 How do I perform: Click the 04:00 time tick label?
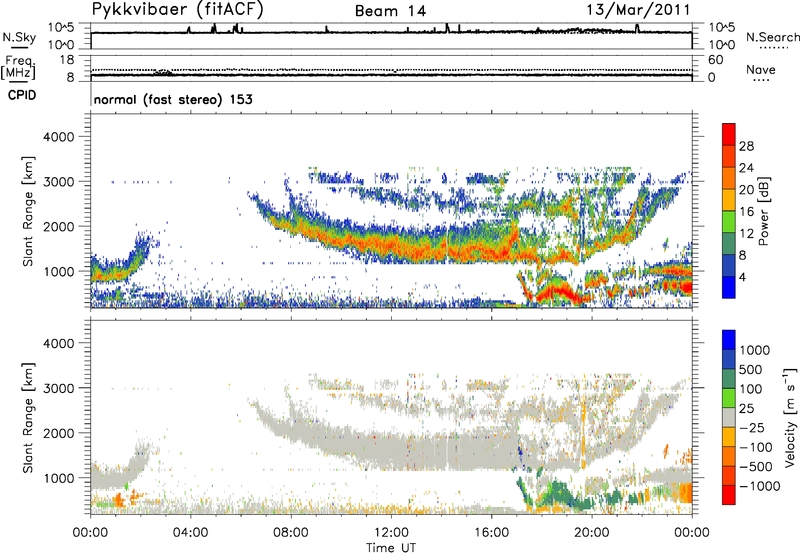[x=190, y=533]
